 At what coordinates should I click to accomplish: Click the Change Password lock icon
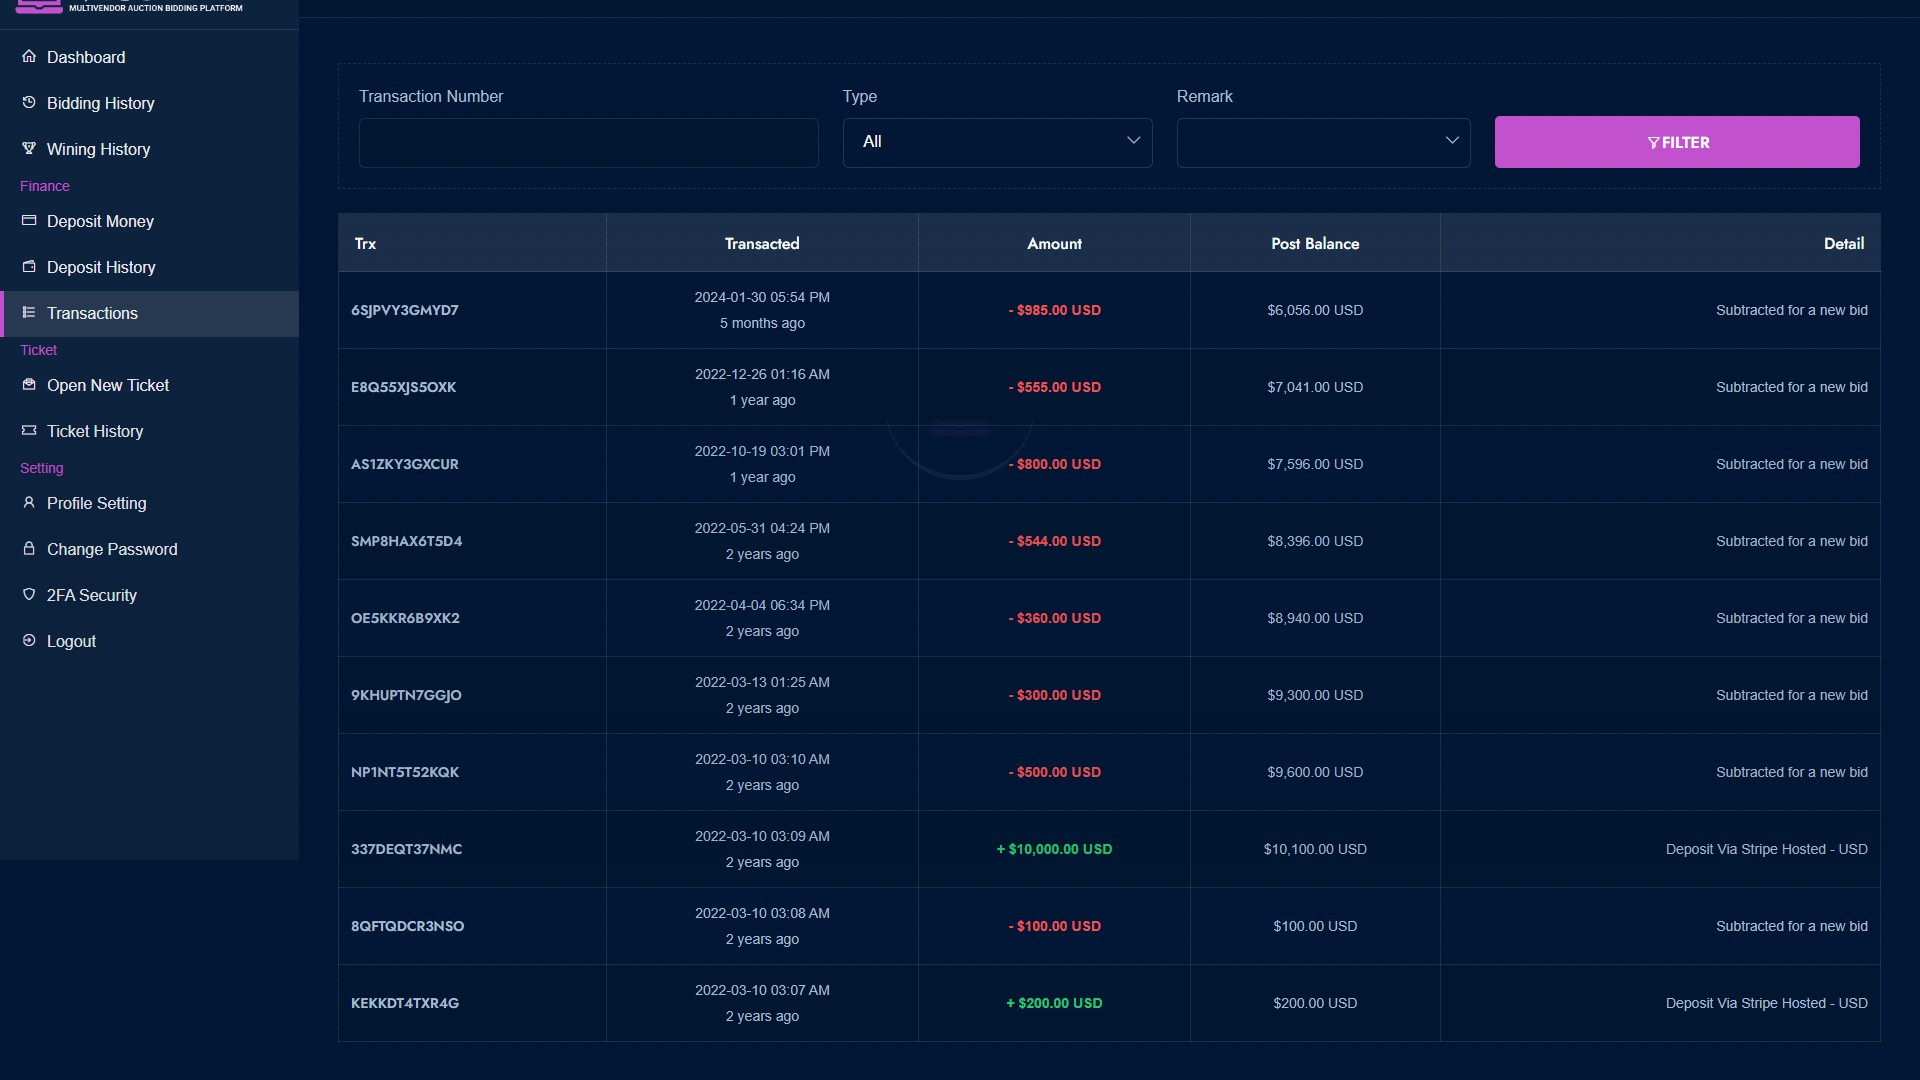(x=29, y=548)
